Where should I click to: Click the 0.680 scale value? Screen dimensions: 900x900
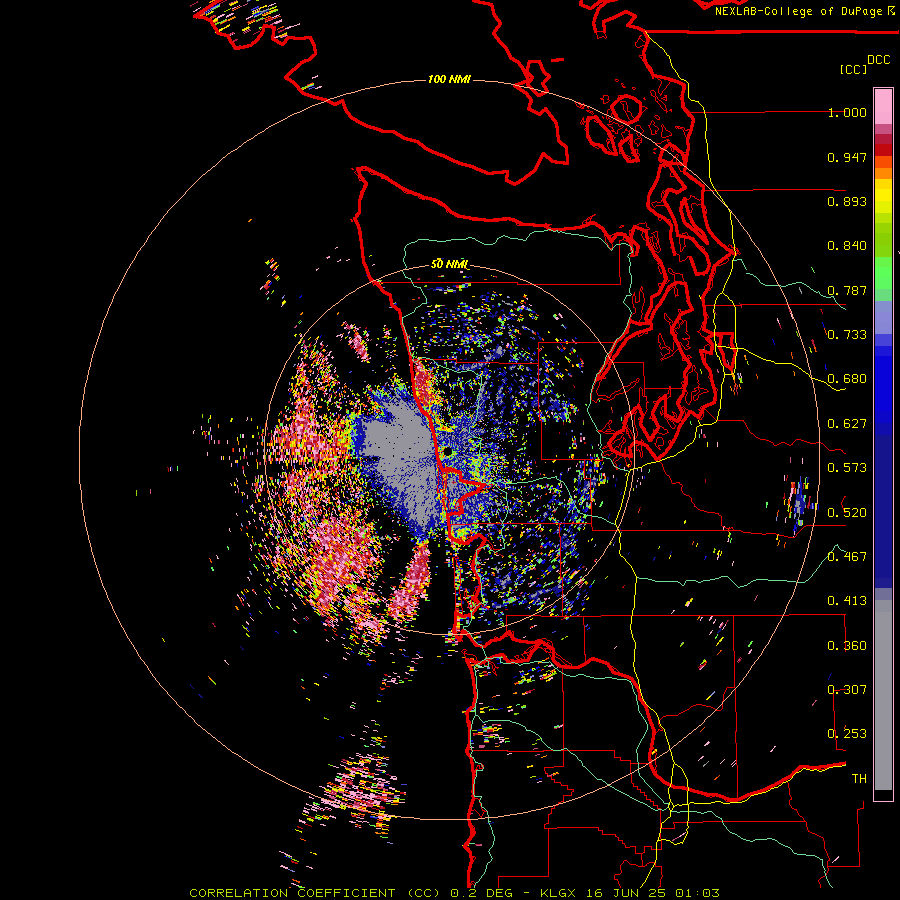(x=847, y=379)
